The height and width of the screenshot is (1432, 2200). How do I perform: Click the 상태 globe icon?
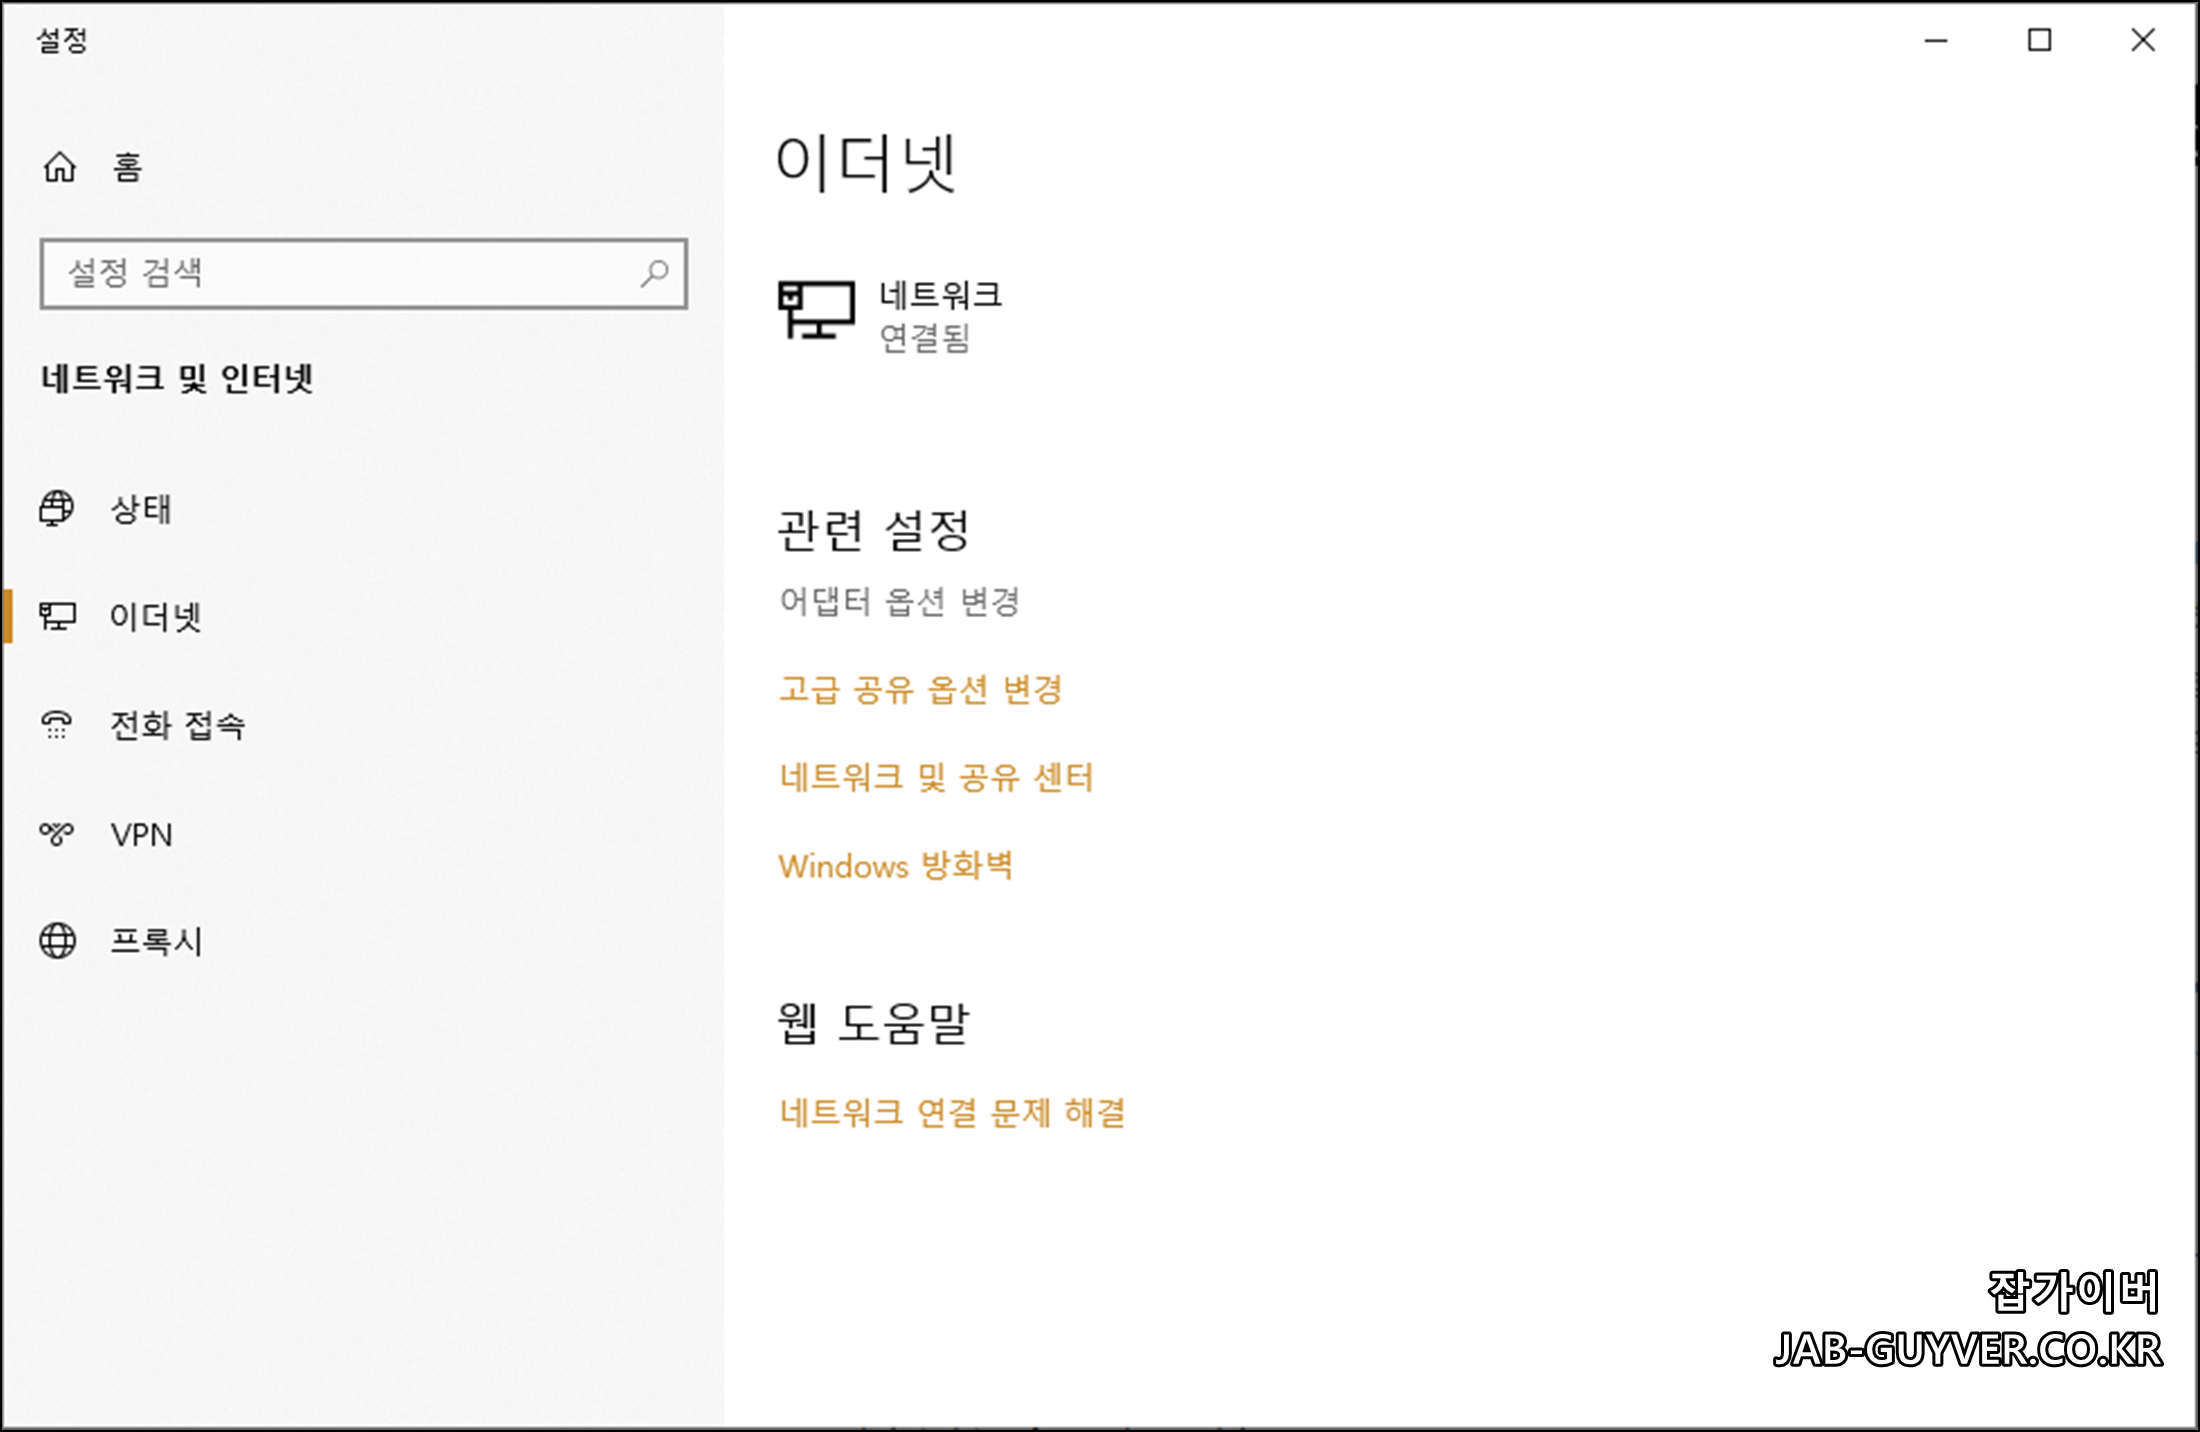57,508
